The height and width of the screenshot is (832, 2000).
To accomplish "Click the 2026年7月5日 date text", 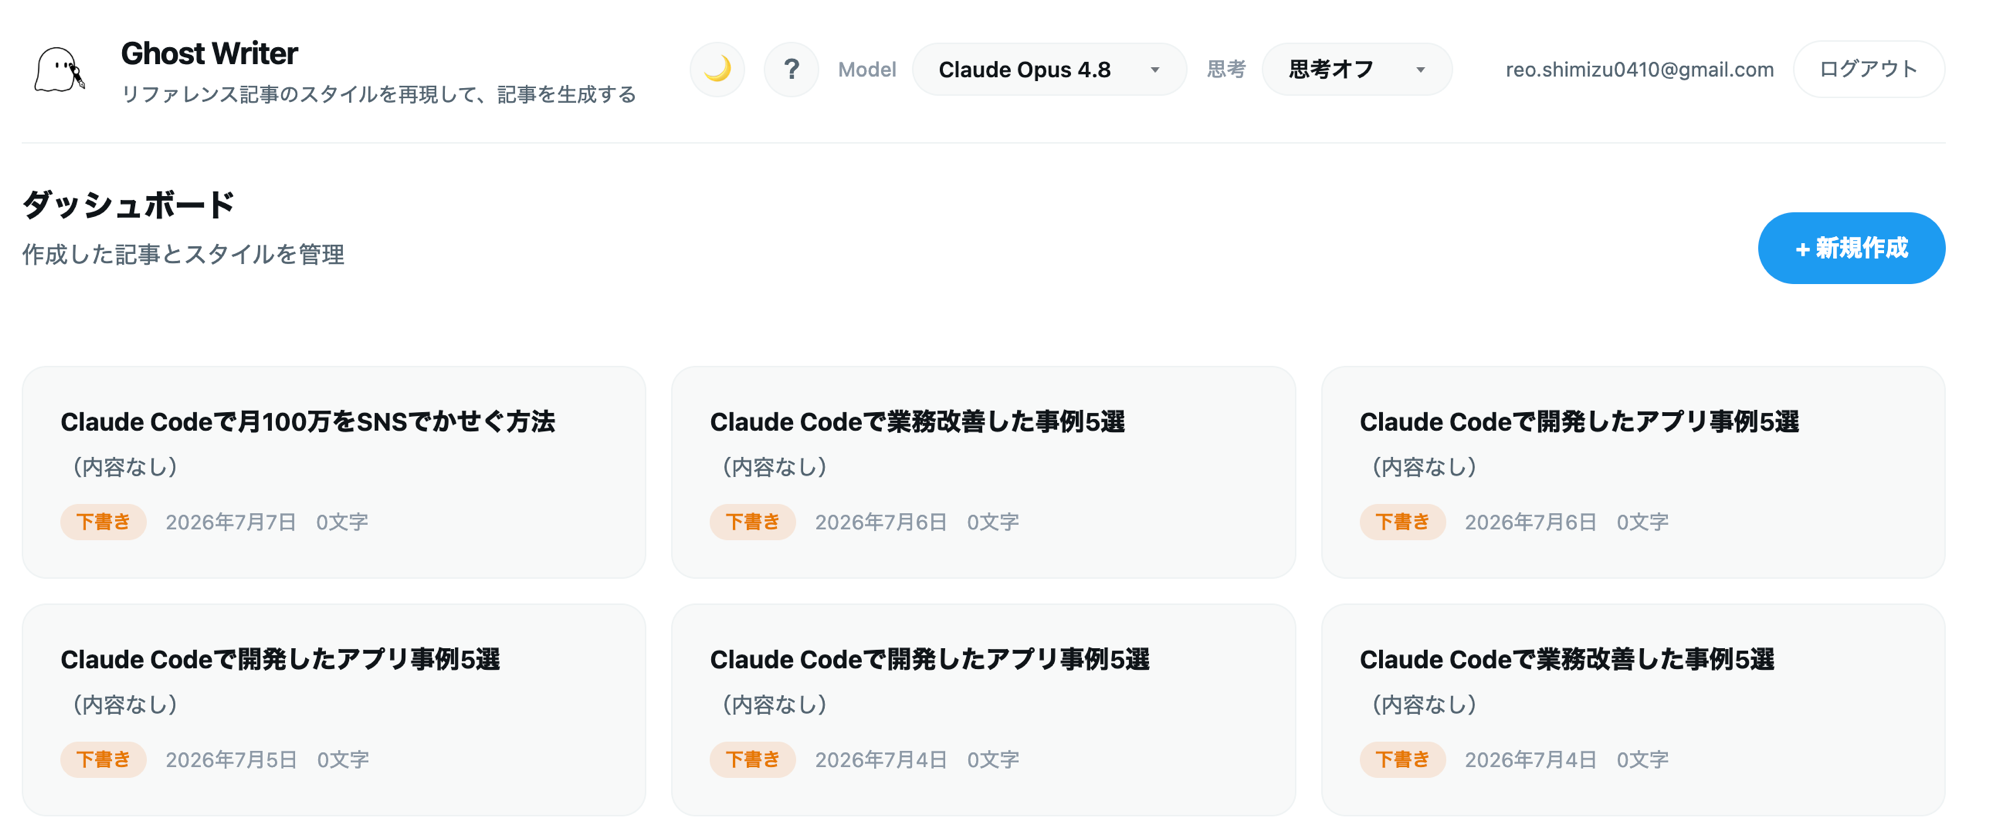I will click(x=231, y=760).
